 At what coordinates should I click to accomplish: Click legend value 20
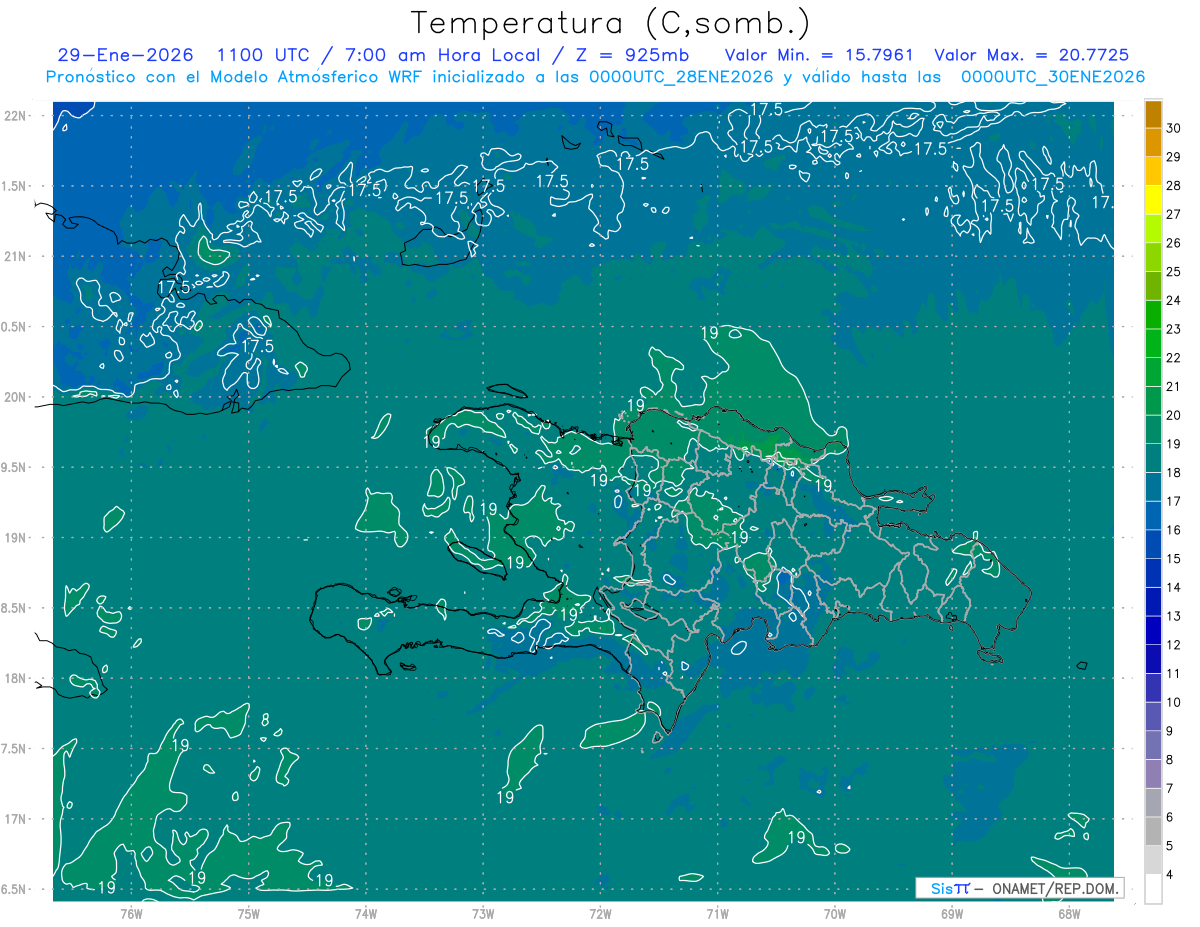point(1173,415)
